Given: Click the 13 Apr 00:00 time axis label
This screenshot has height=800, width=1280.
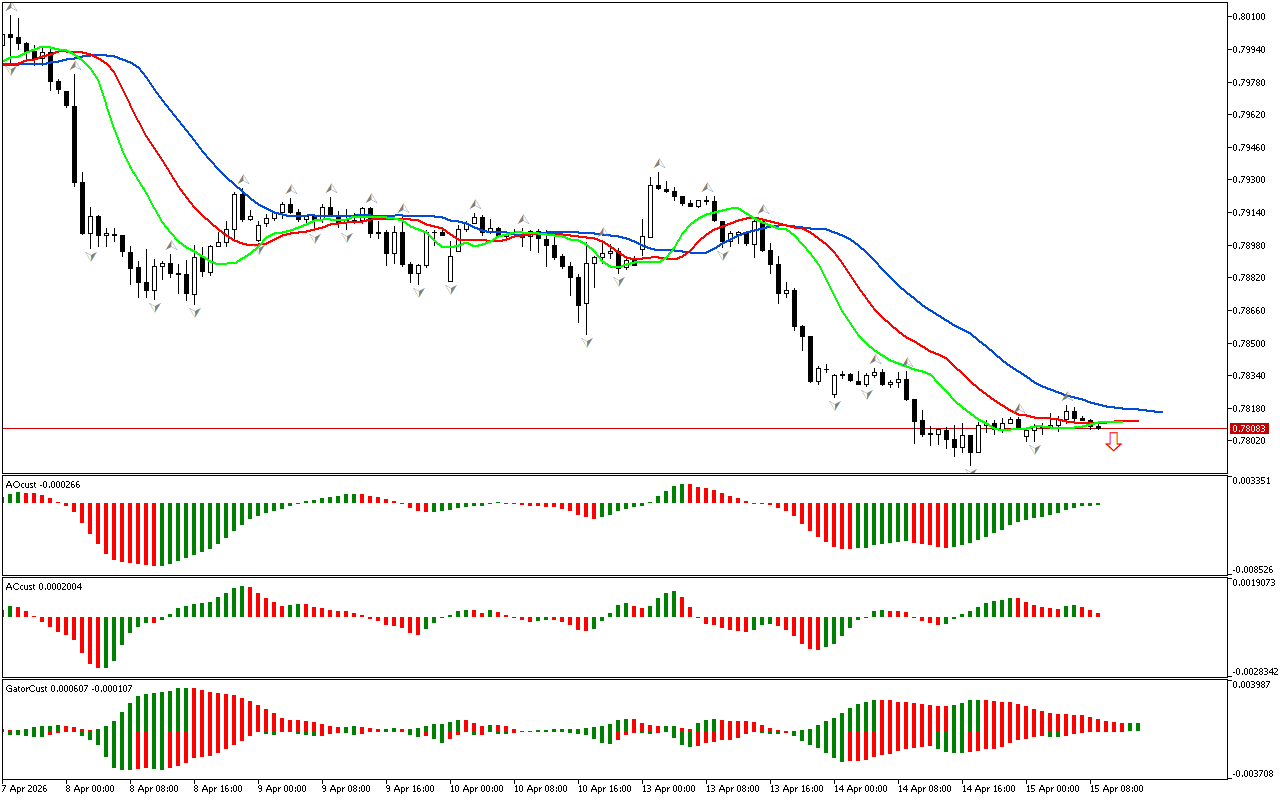Looking at the screenshot, I should [x=668, y=788].
